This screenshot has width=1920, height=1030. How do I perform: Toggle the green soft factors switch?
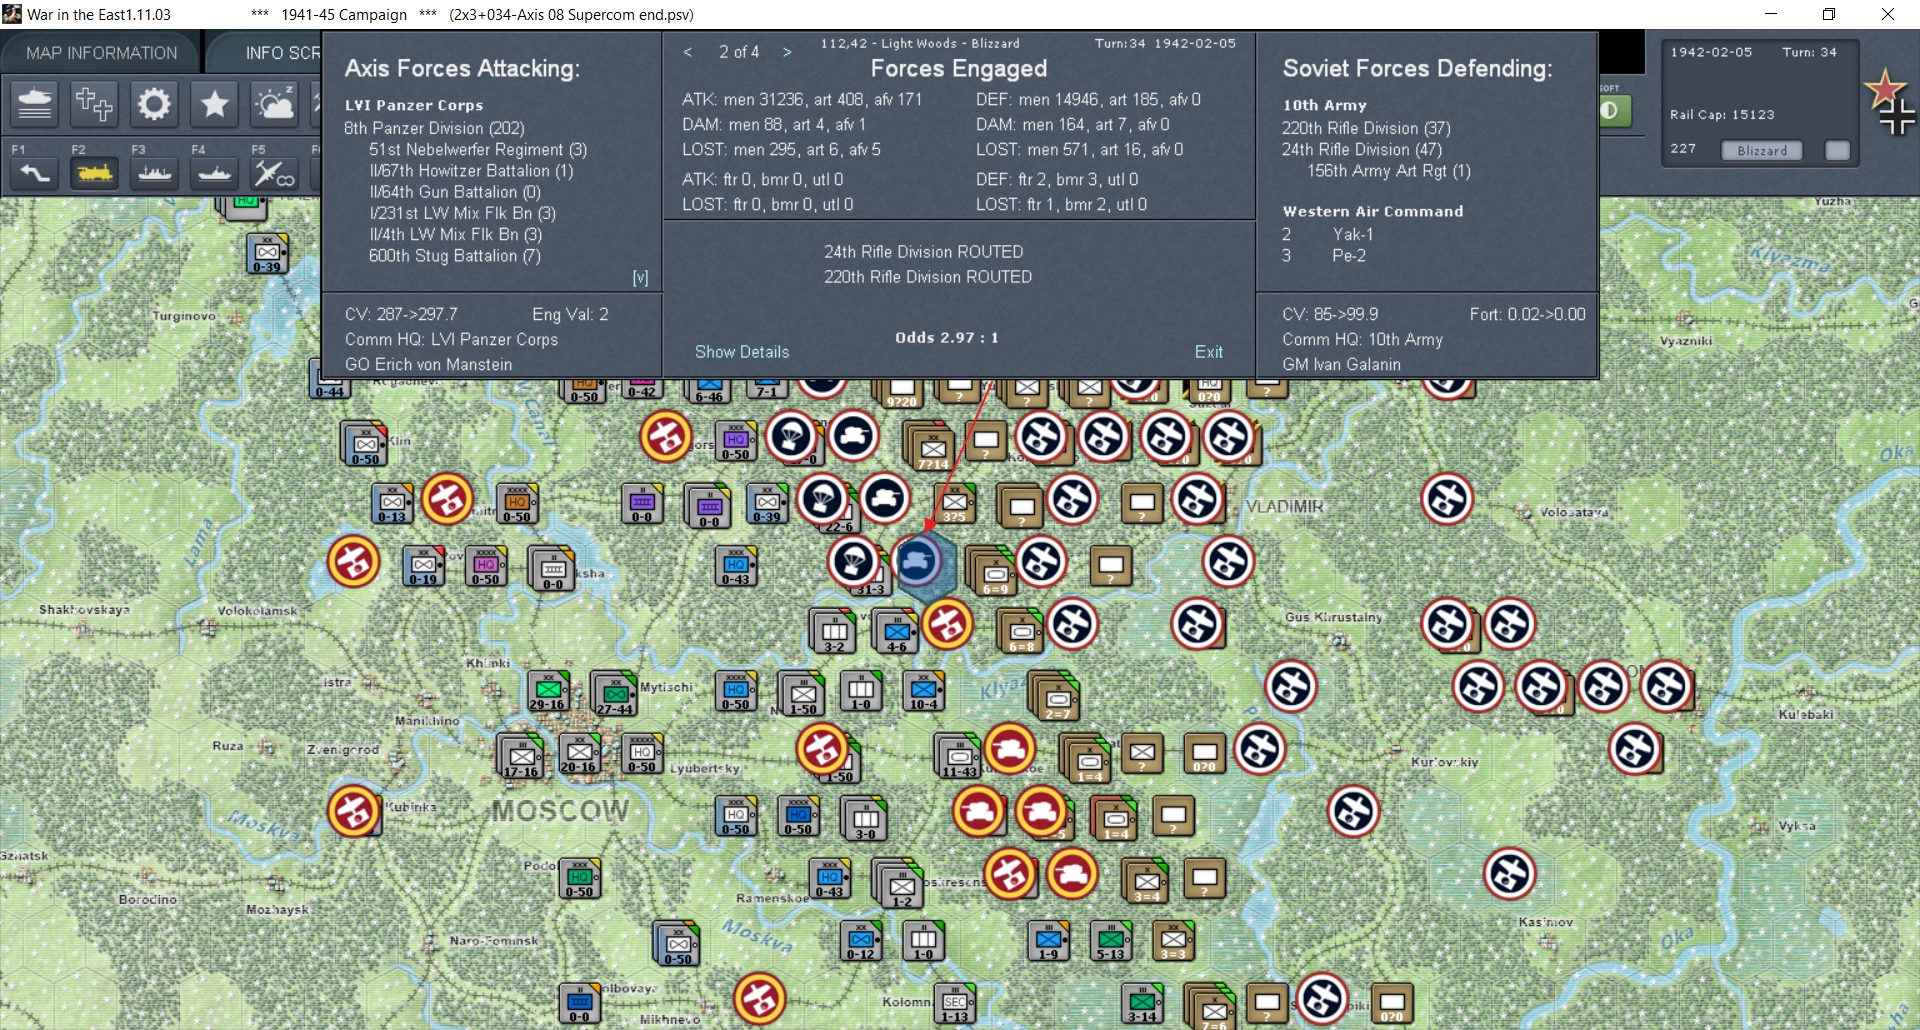pyautogui.click(x=1614, y=110)
